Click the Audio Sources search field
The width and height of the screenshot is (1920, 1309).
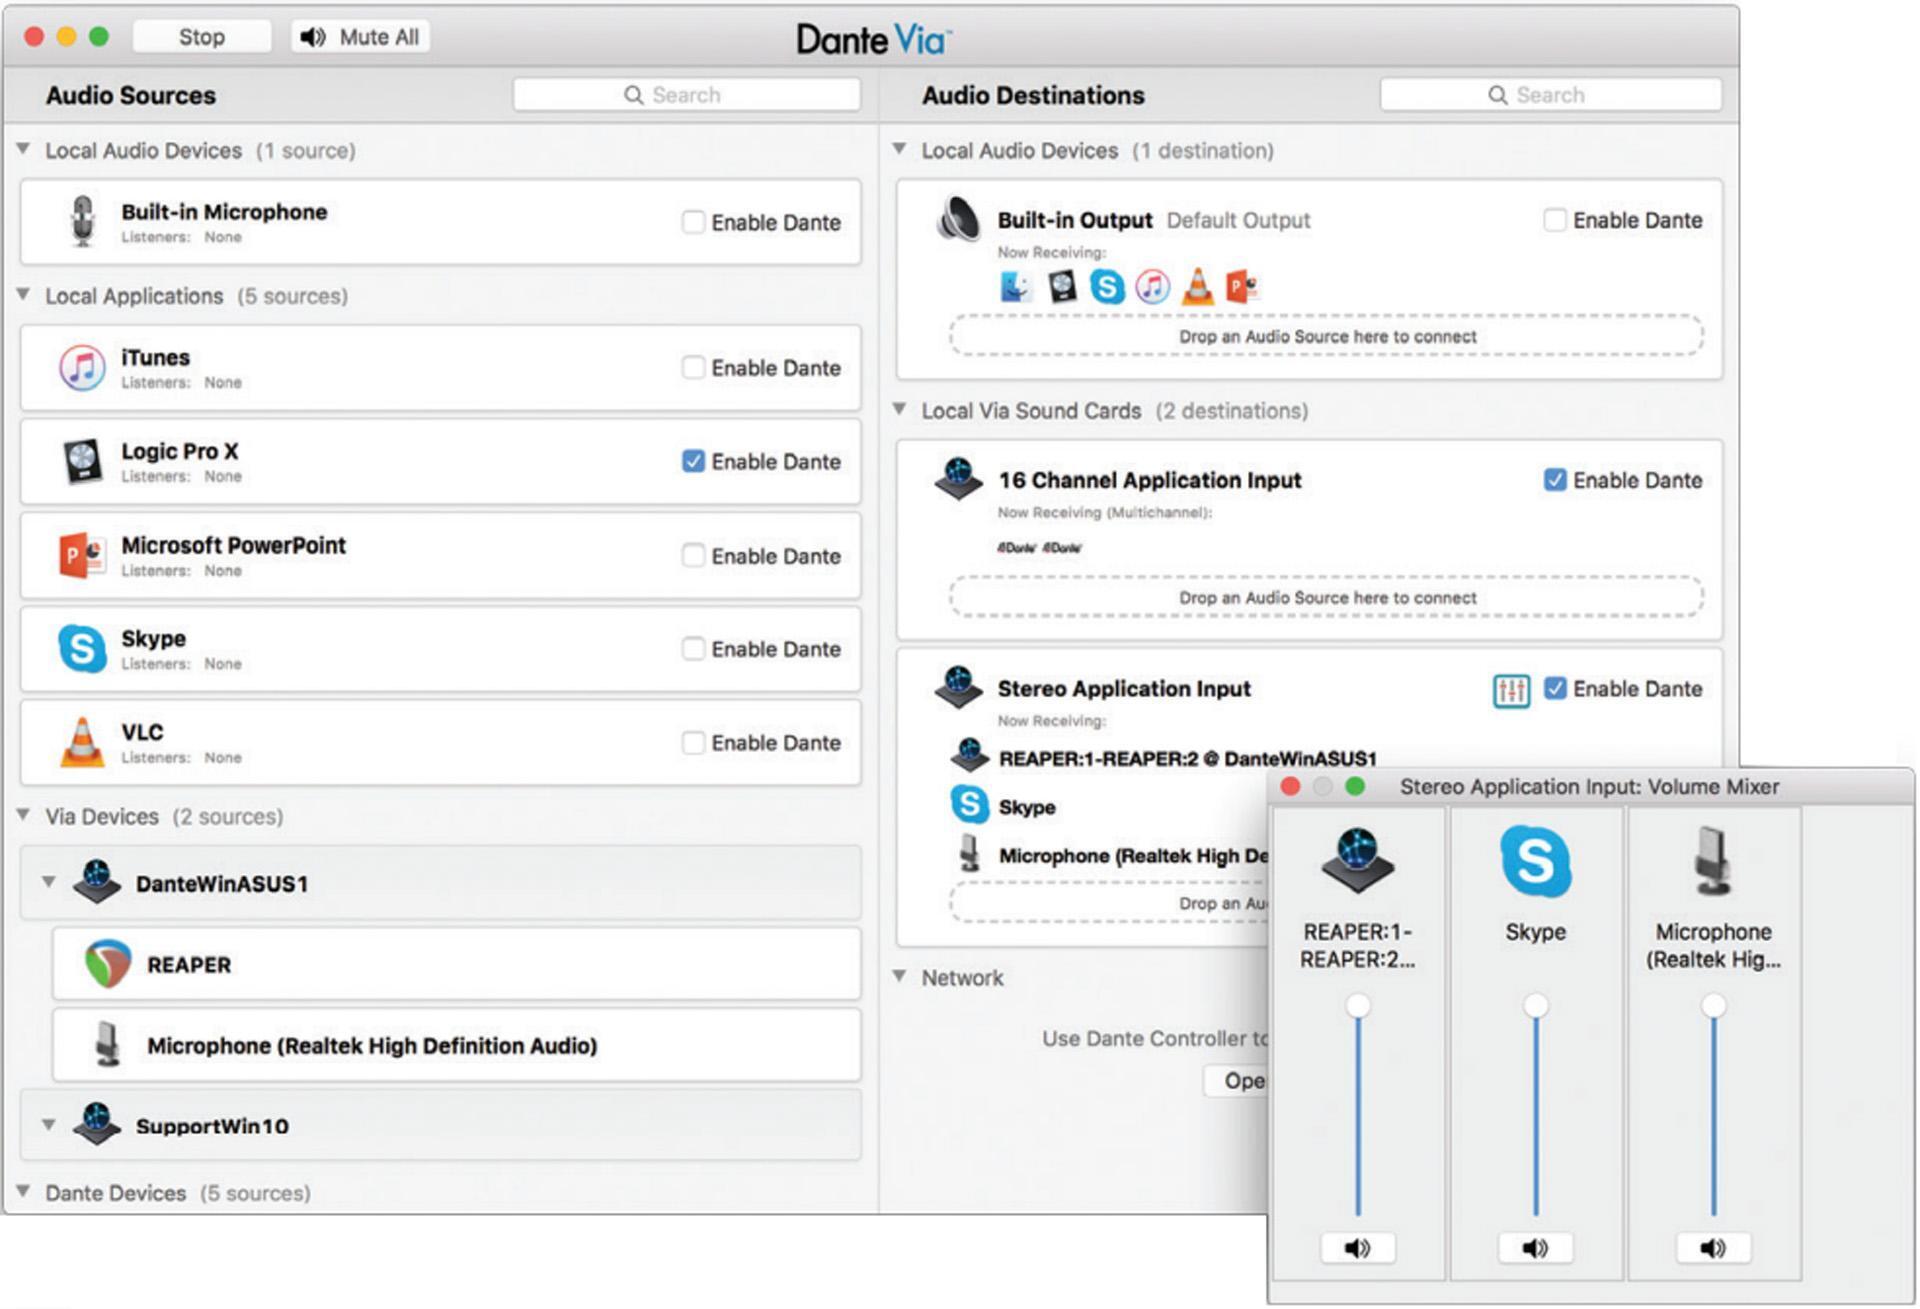pyautogui.click(x=686, y=94)
